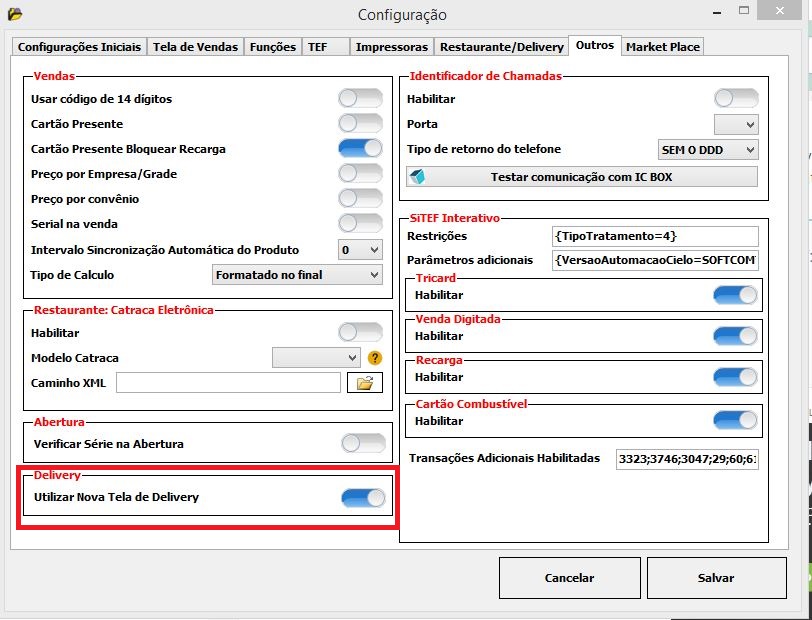
Task: Click Testar comunicação com IC BOX button
Action: coord(582,177)
